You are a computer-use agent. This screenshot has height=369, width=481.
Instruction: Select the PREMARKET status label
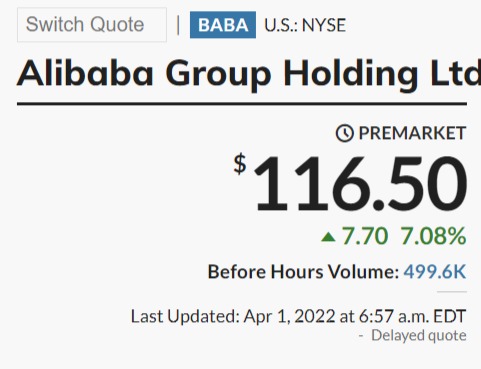412,133
